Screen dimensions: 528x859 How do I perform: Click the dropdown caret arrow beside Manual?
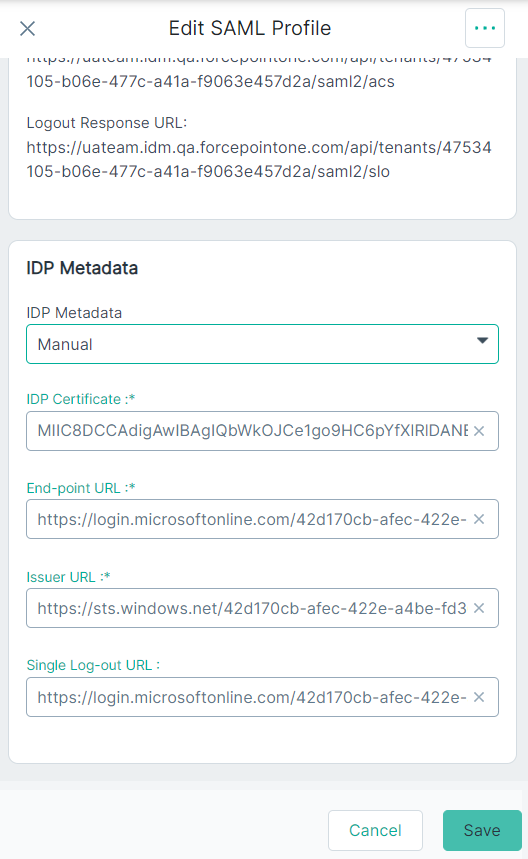[x=482, y=341]
